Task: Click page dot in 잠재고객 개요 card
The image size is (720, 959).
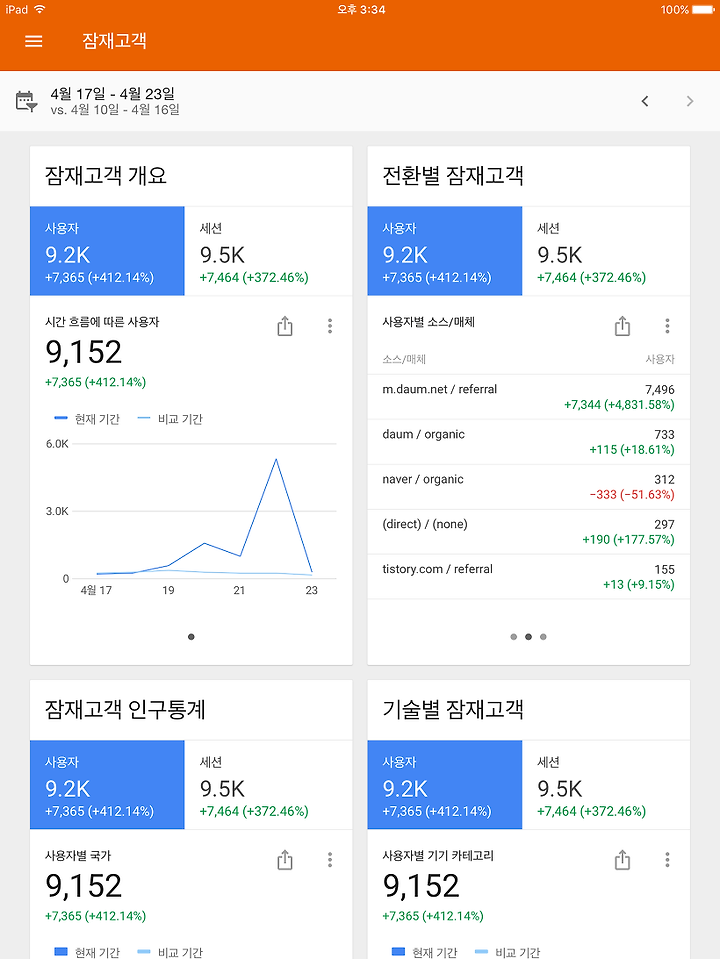Action: point(191,637)
